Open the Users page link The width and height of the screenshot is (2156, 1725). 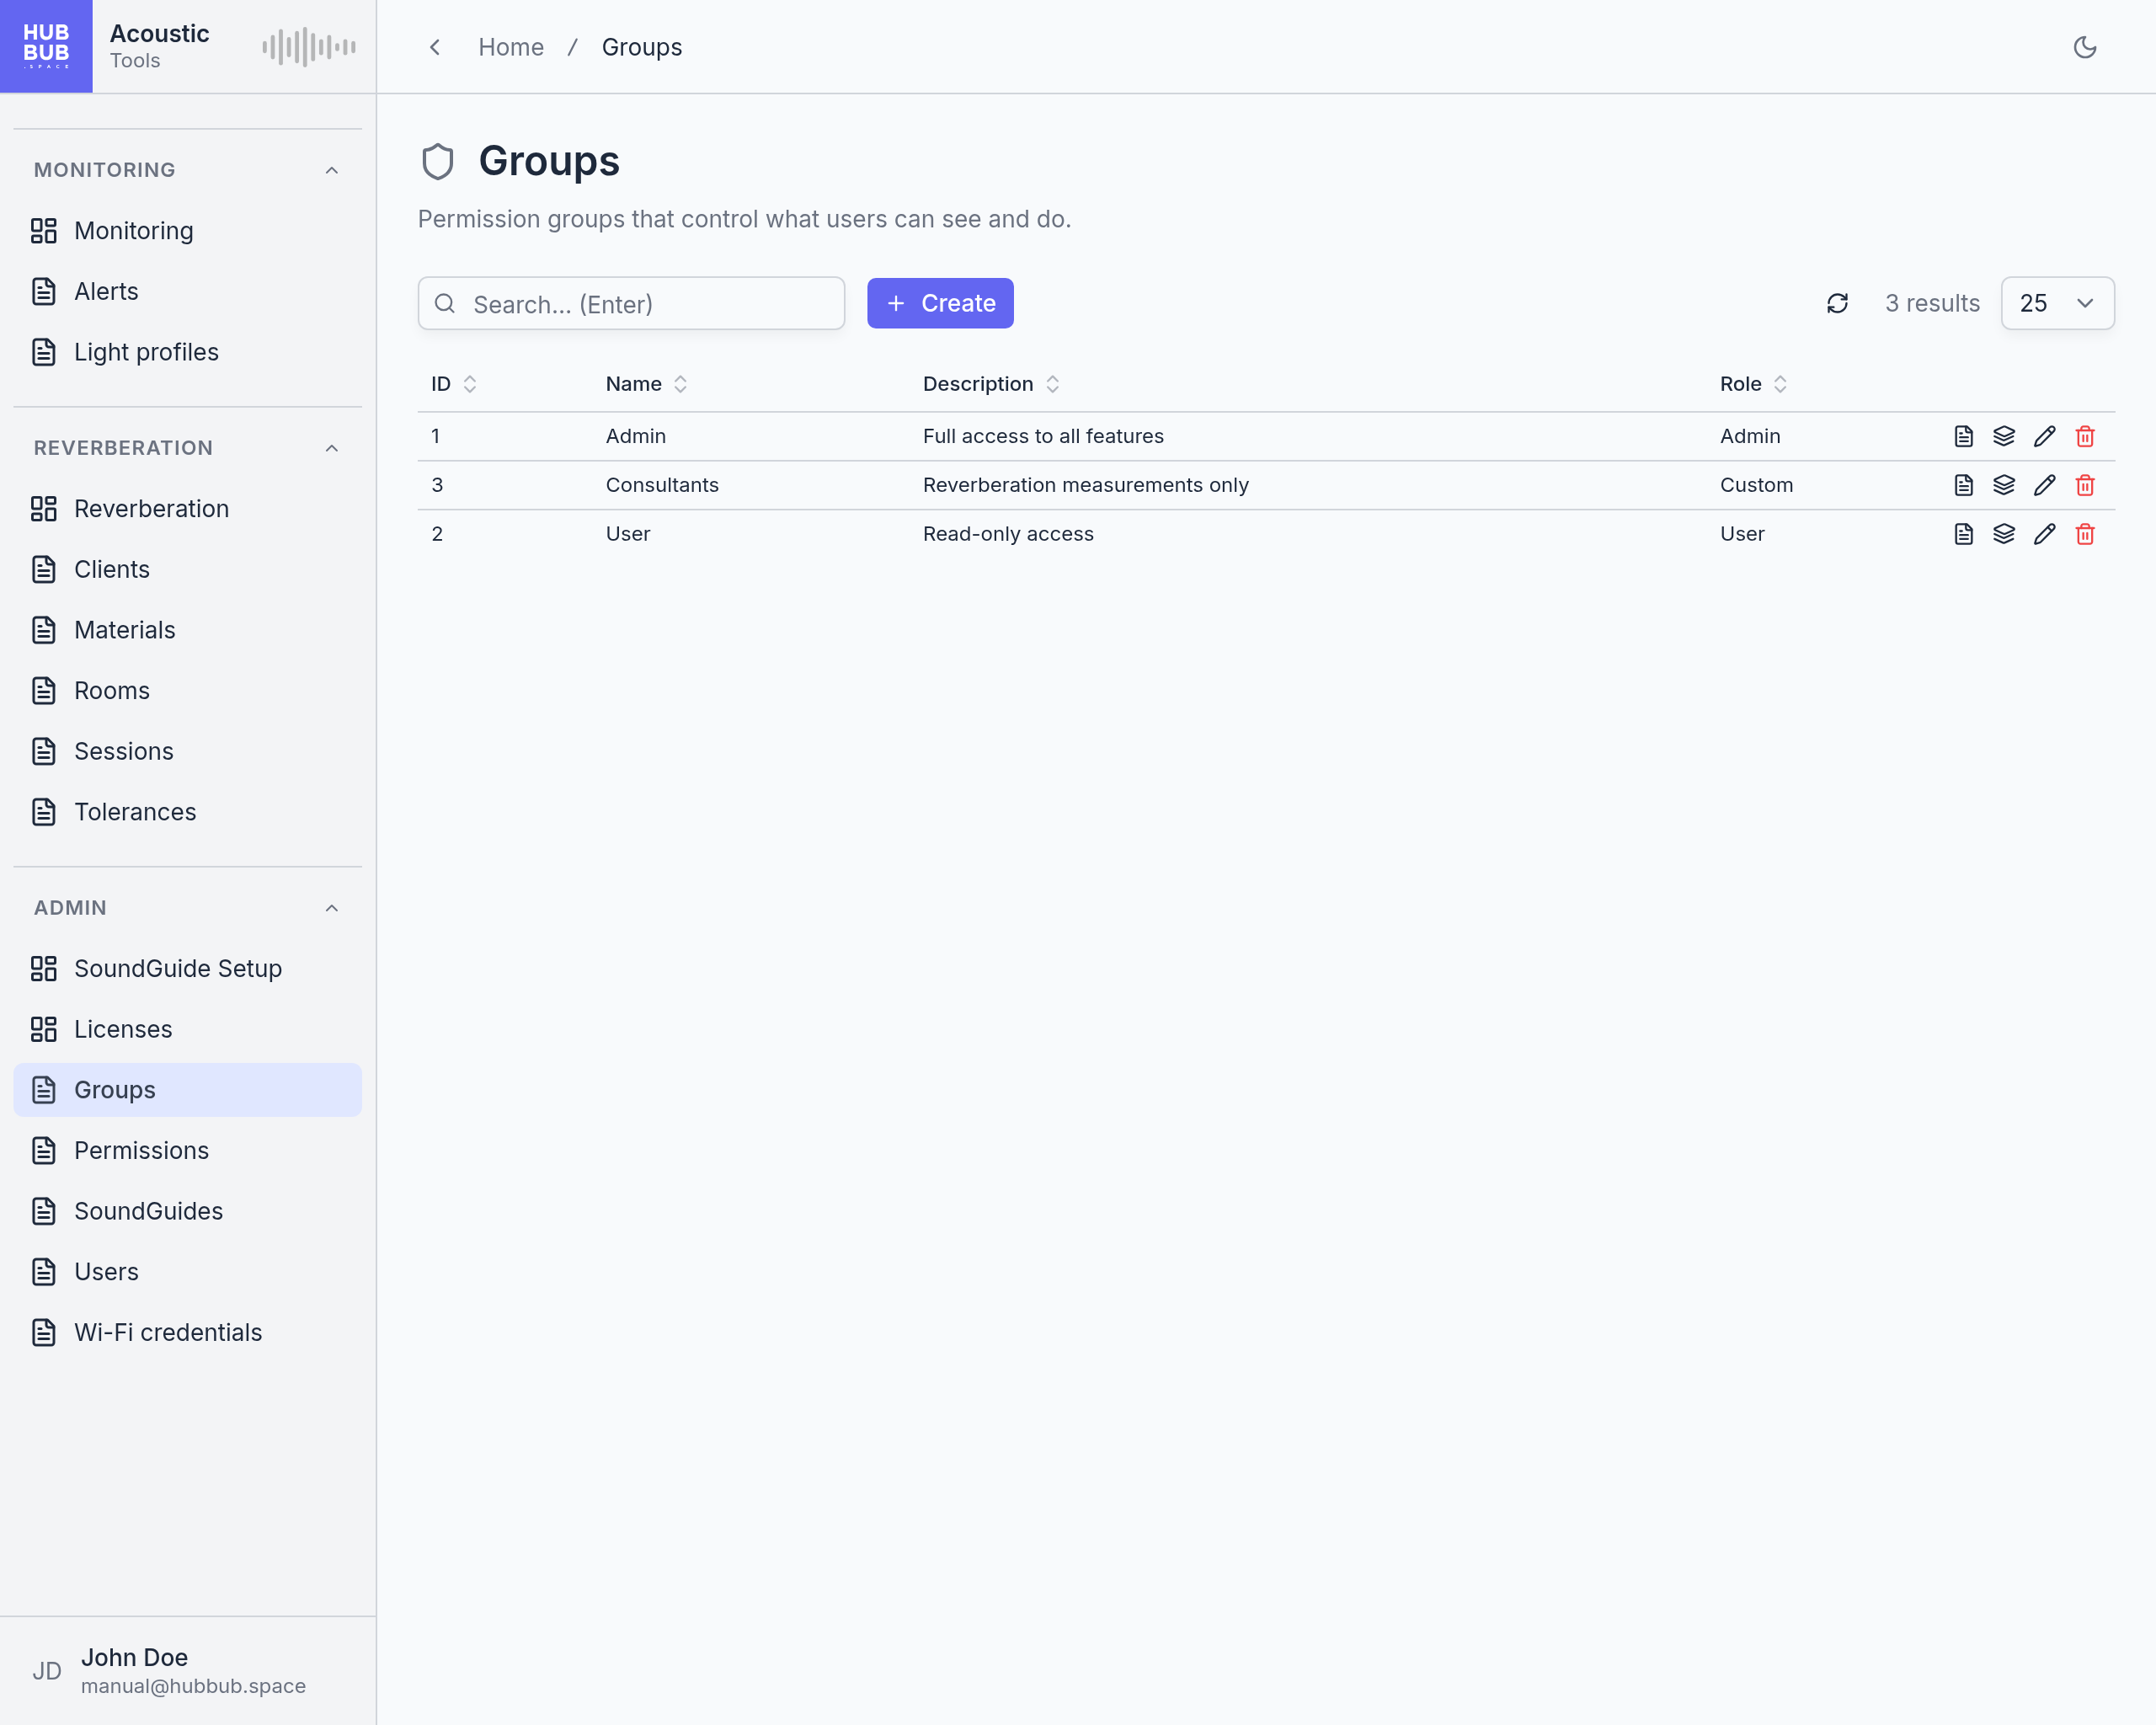point(187,1272)
